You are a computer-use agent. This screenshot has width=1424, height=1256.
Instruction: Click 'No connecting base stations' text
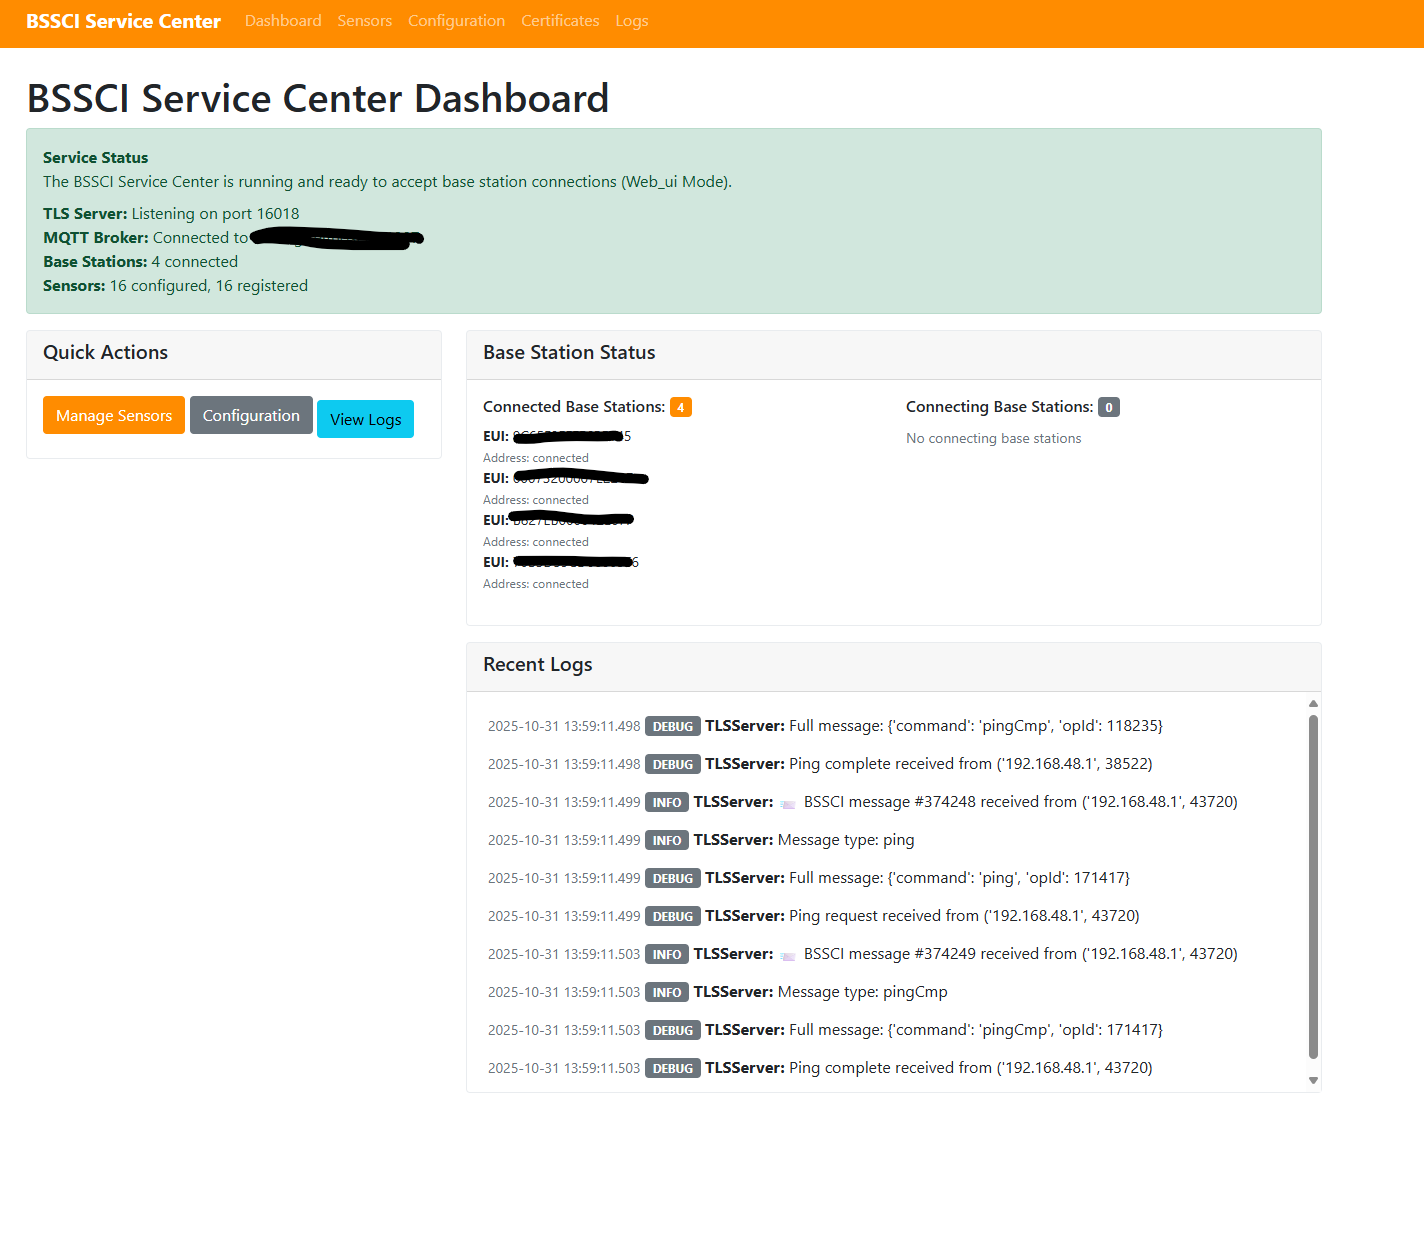click(994, 438)
